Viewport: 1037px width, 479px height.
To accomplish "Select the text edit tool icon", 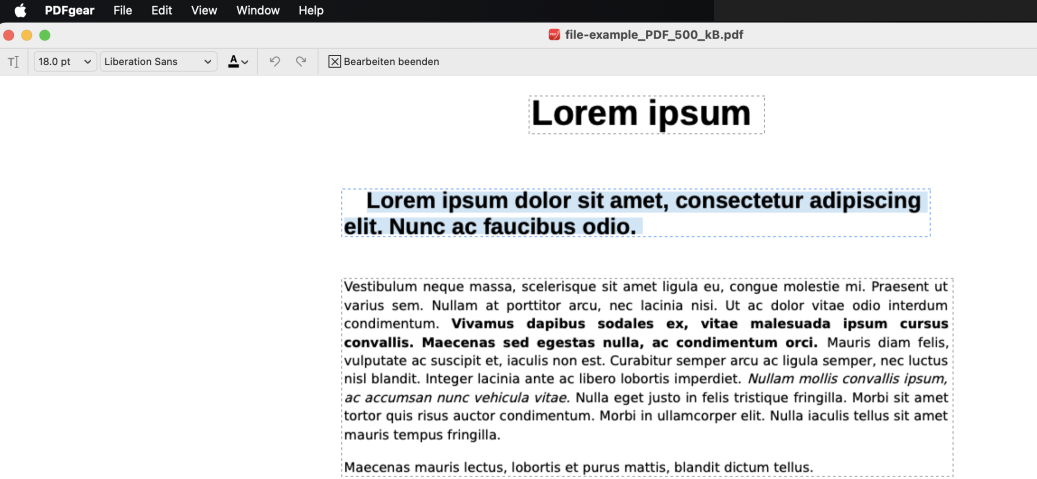I will [13, 62].
